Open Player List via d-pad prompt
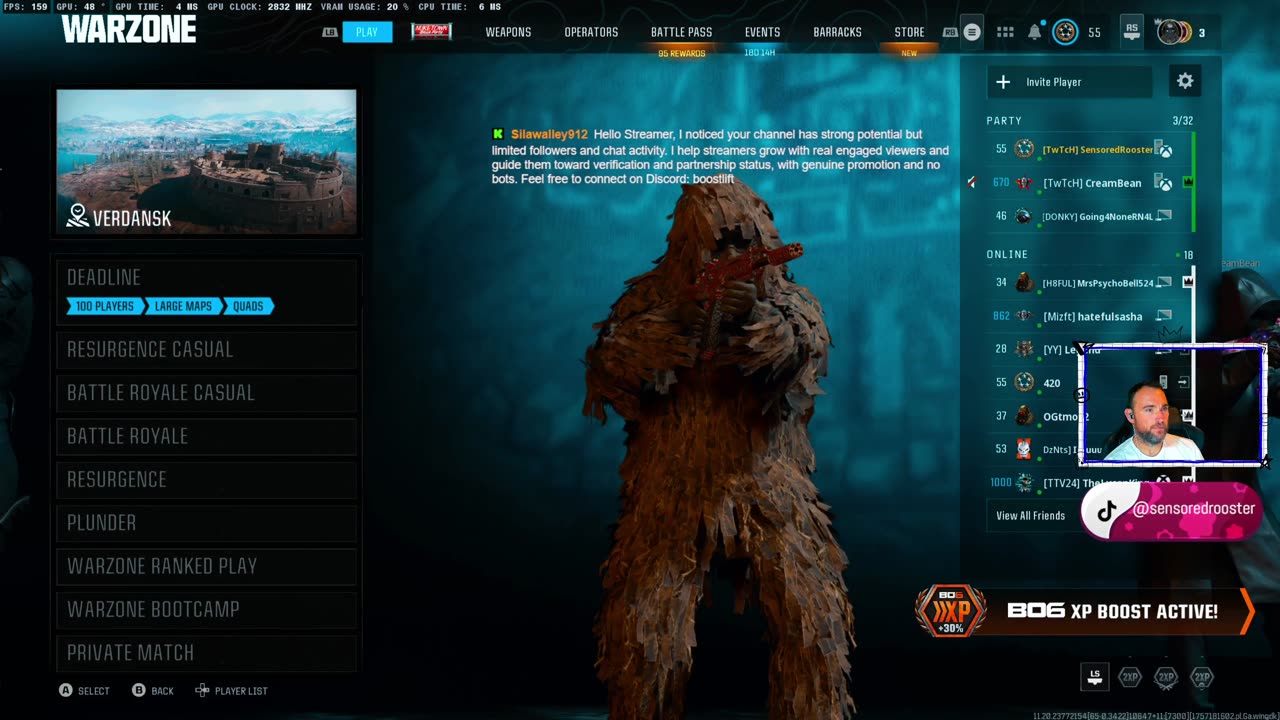This screenshot has width=1280, height=720. [231, 691]
